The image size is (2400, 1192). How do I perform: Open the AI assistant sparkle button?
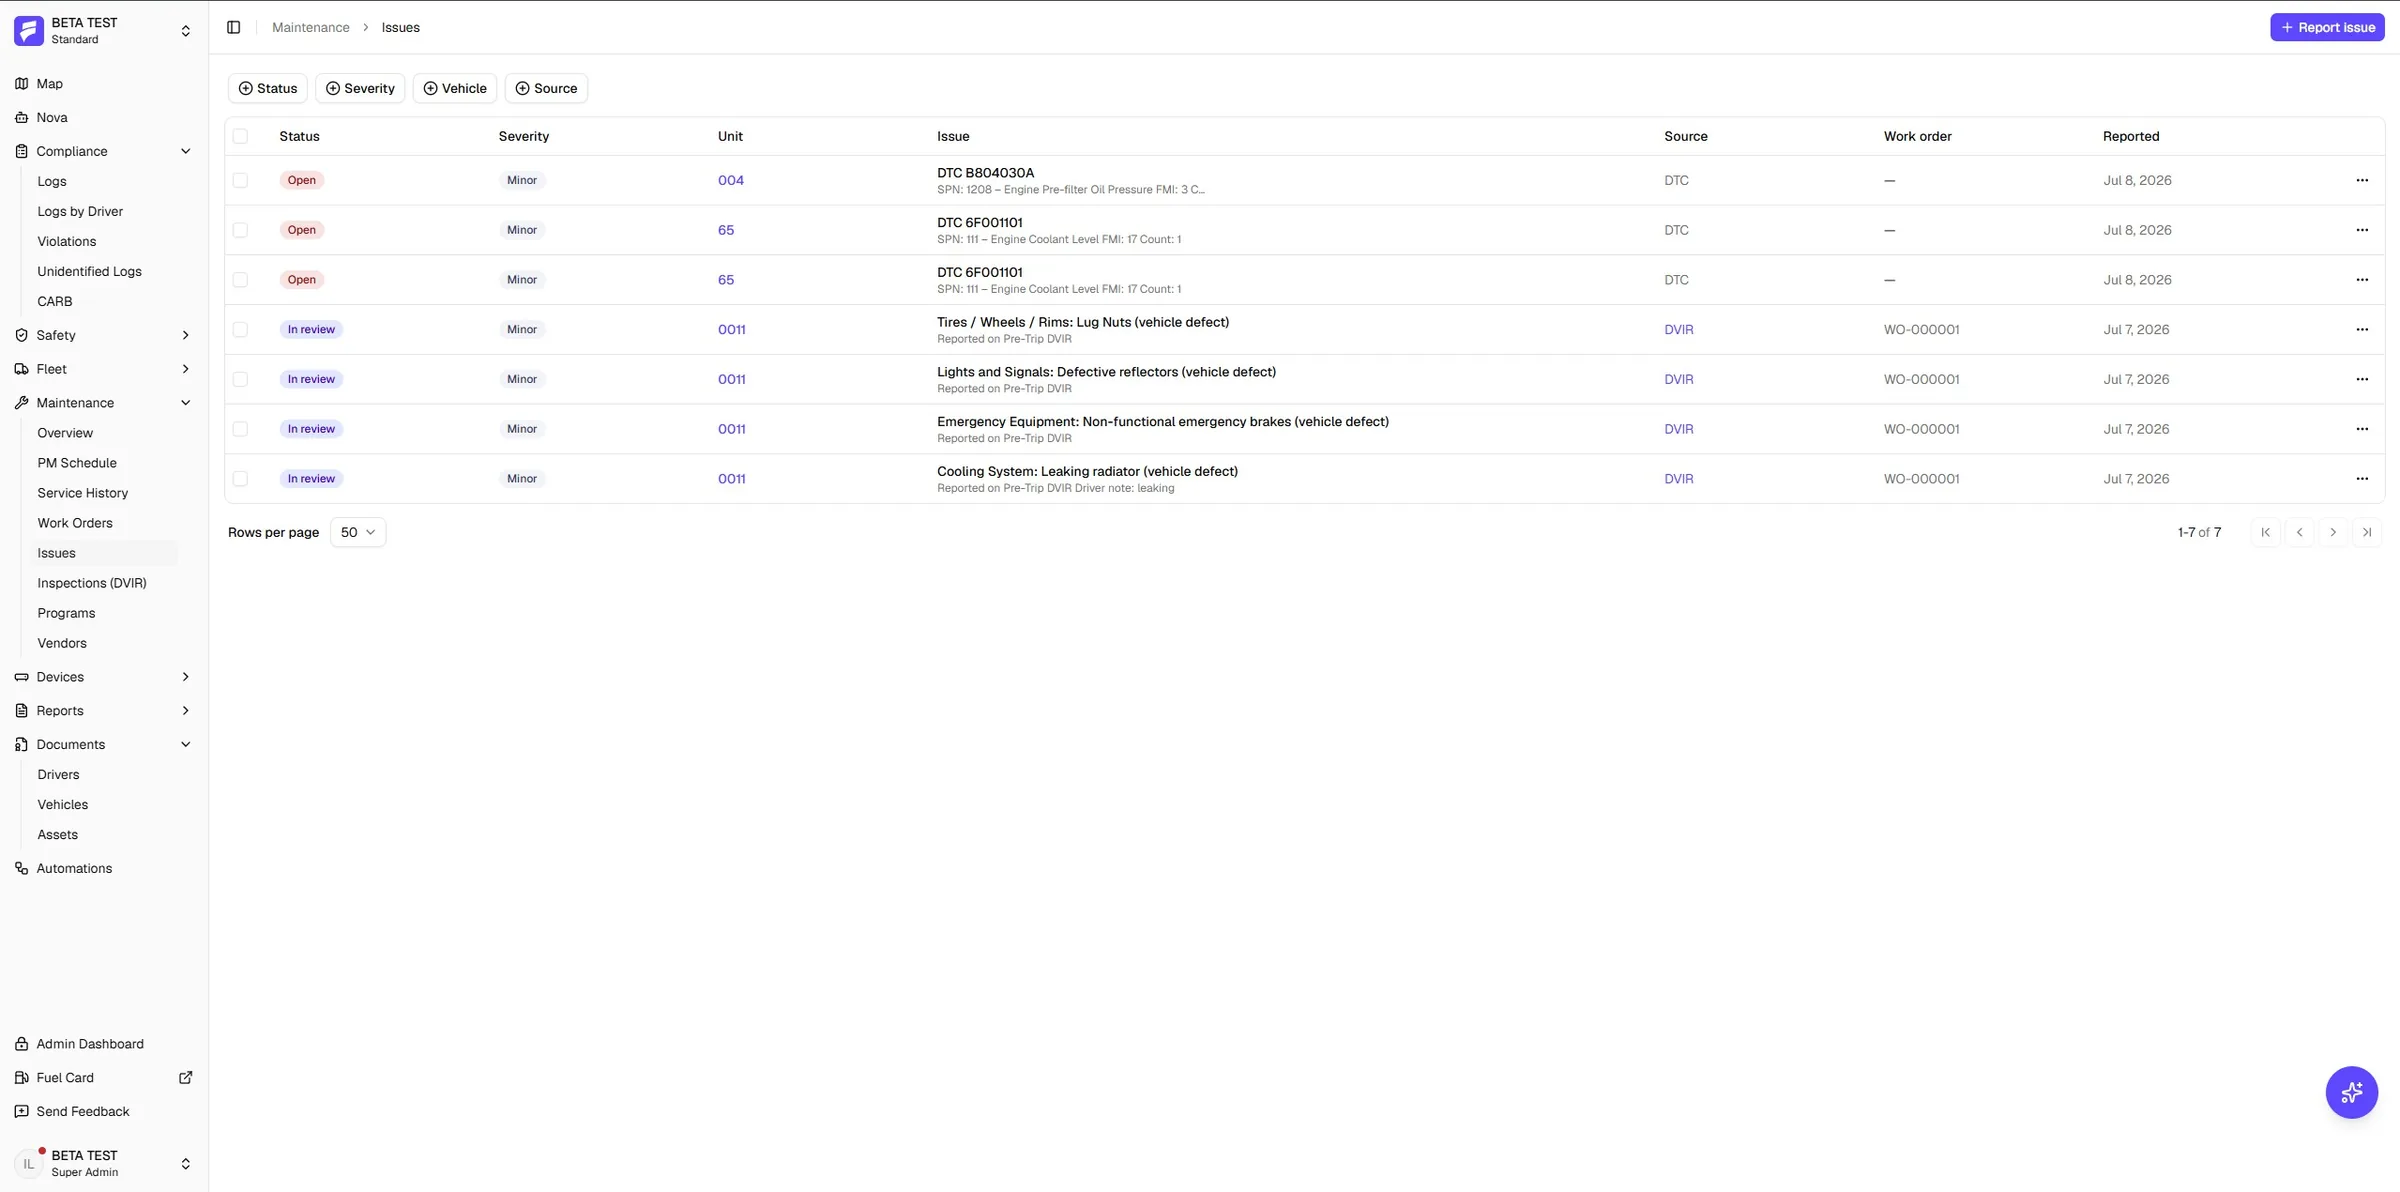click(x=2351, y=1092)
